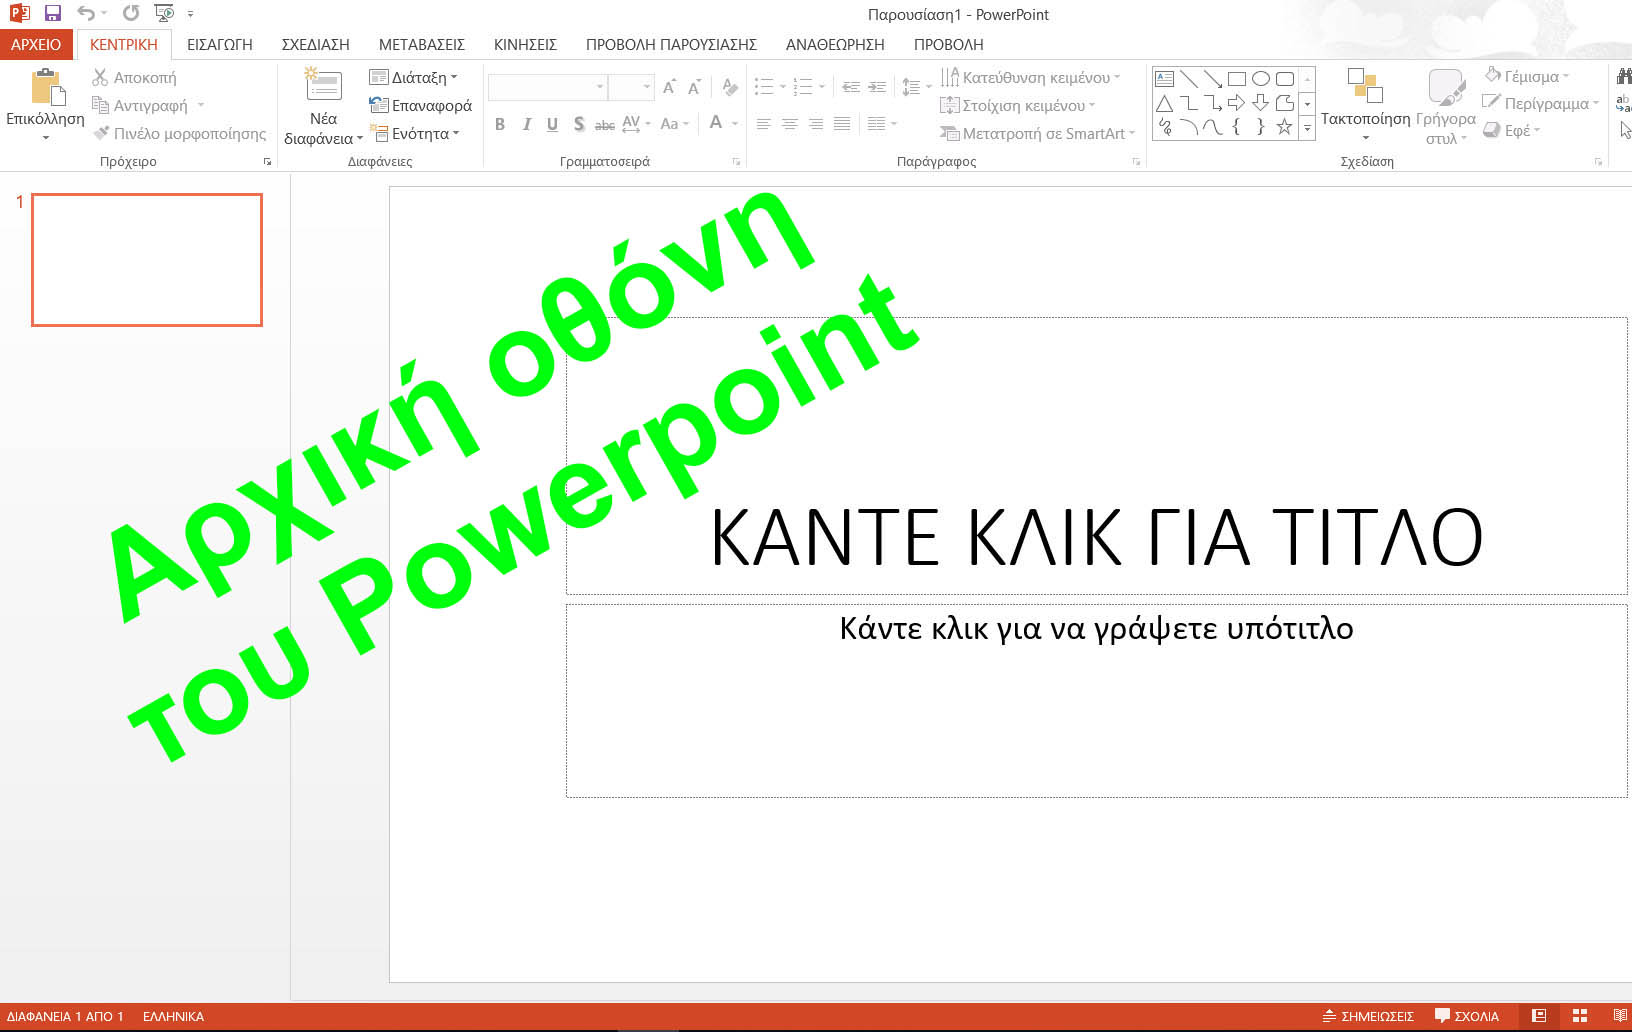Select the Oval shape tool
The image size is (1632, 1032).
point(1261,77)
